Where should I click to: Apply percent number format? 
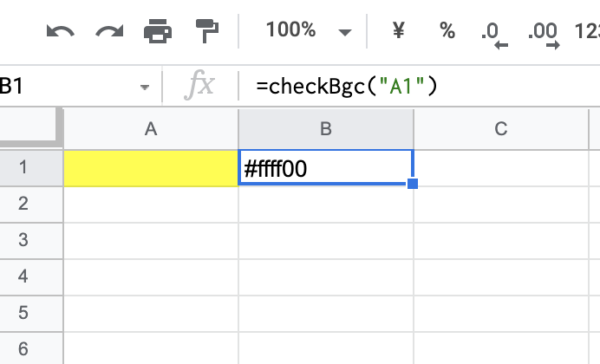pyautogui.click(x=447, y=30)
